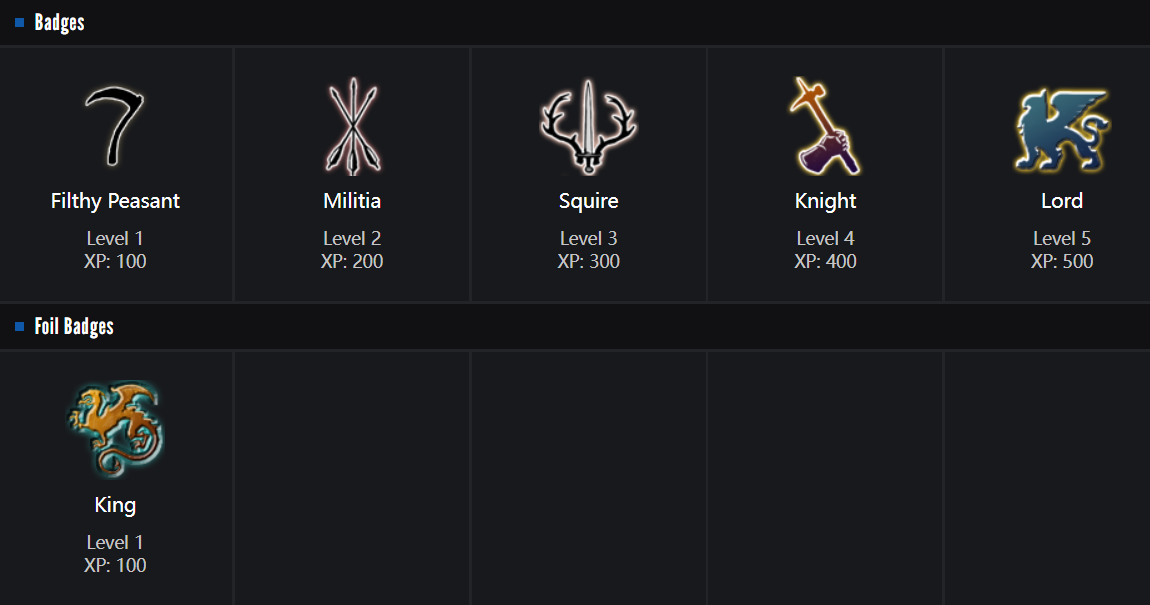Click the blue square beside Badges heading

point(19,23)
